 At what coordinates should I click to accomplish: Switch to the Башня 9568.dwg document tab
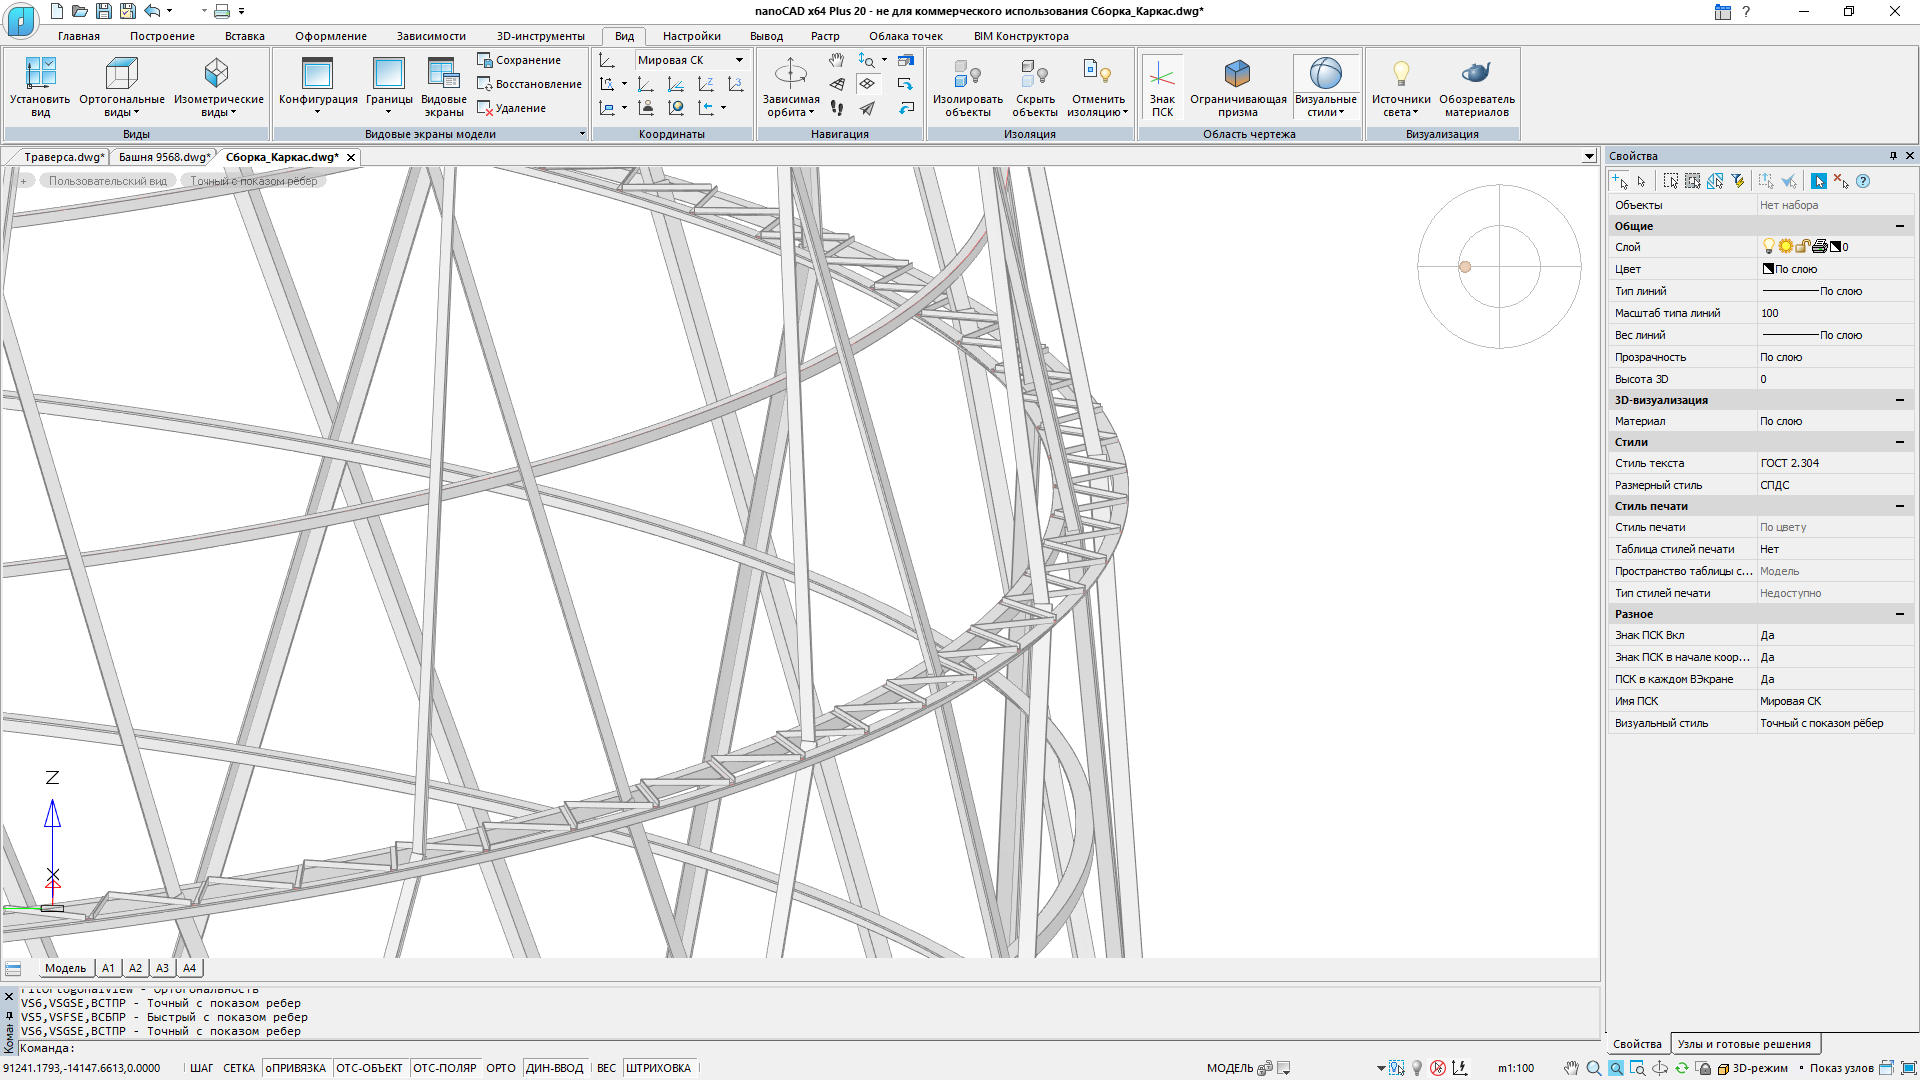tap(163, 157)
